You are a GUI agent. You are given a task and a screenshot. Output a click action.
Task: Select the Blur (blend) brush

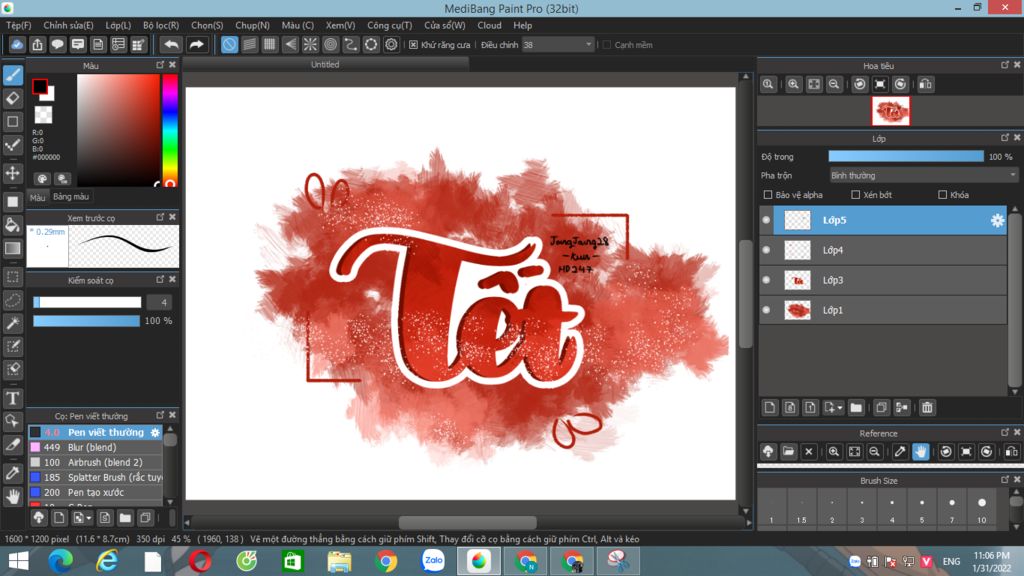click(x=95, y=447)
